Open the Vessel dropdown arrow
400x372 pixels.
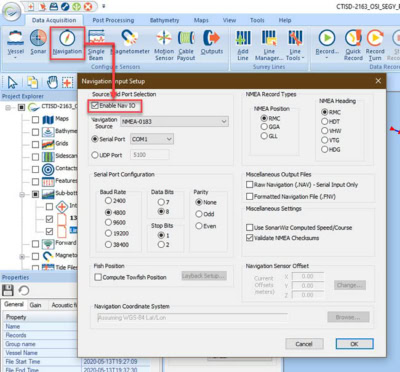point(15,58)
